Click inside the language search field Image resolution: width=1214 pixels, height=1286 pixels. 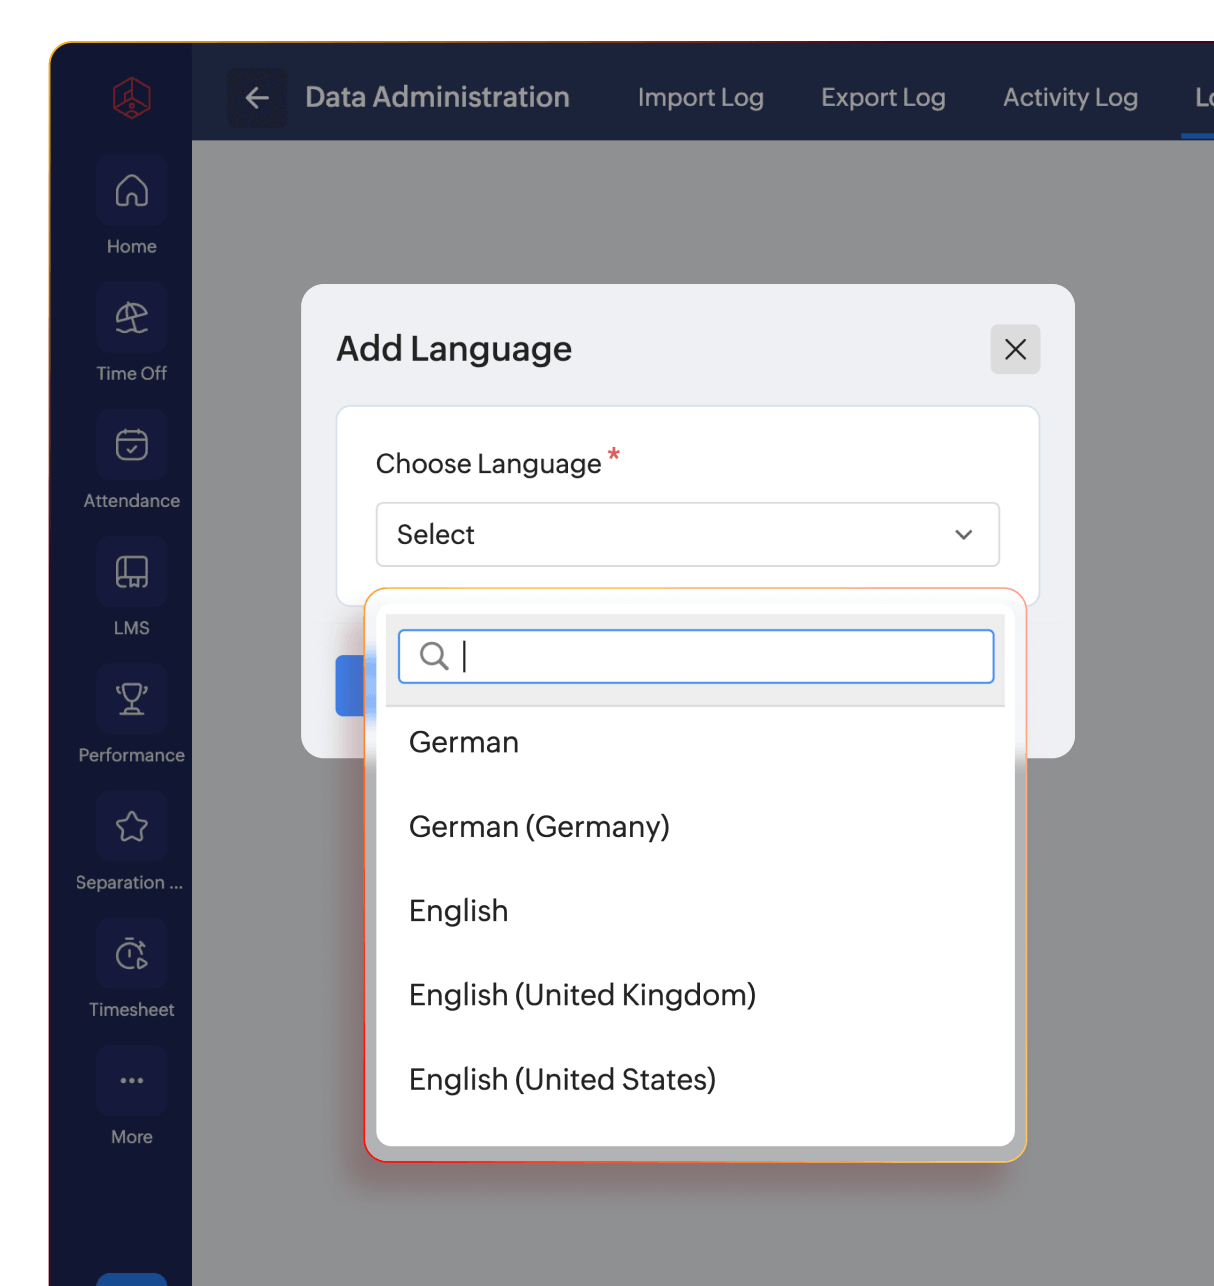[x=700, y=656]
